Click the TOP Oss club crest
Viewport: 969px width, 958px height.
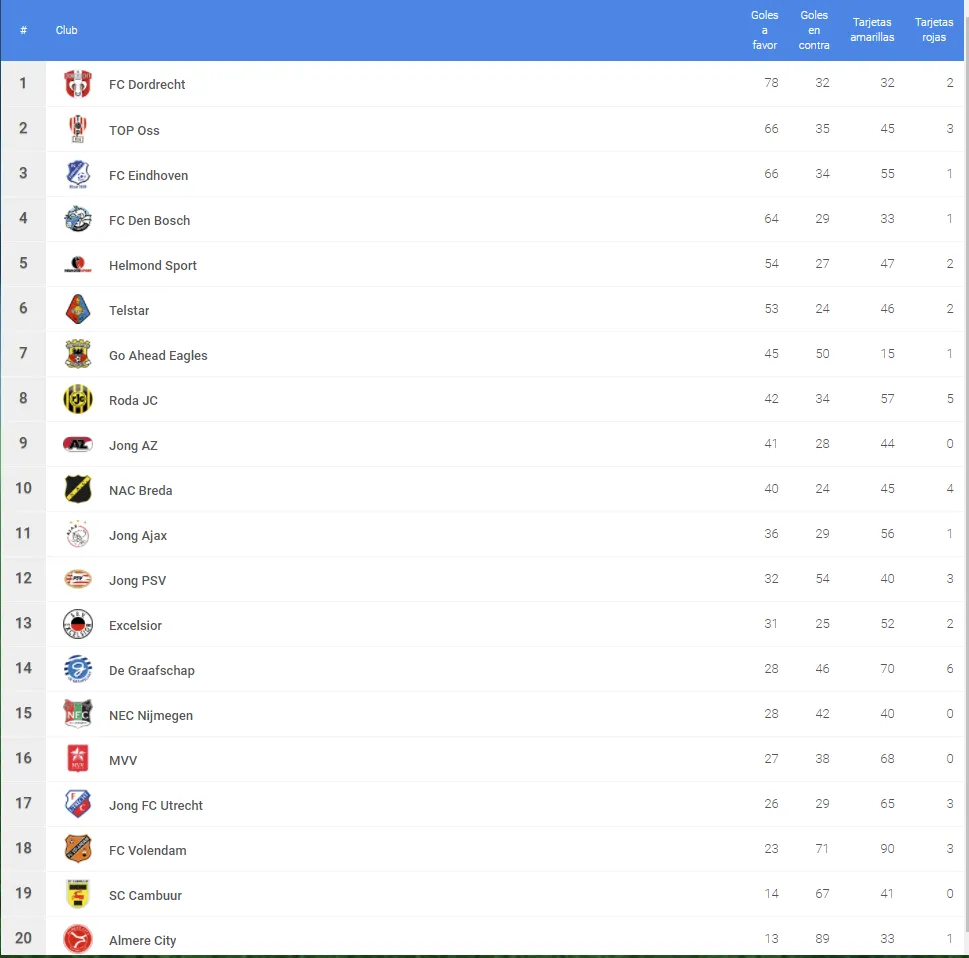pyautogui.click(x=78, y=129)
